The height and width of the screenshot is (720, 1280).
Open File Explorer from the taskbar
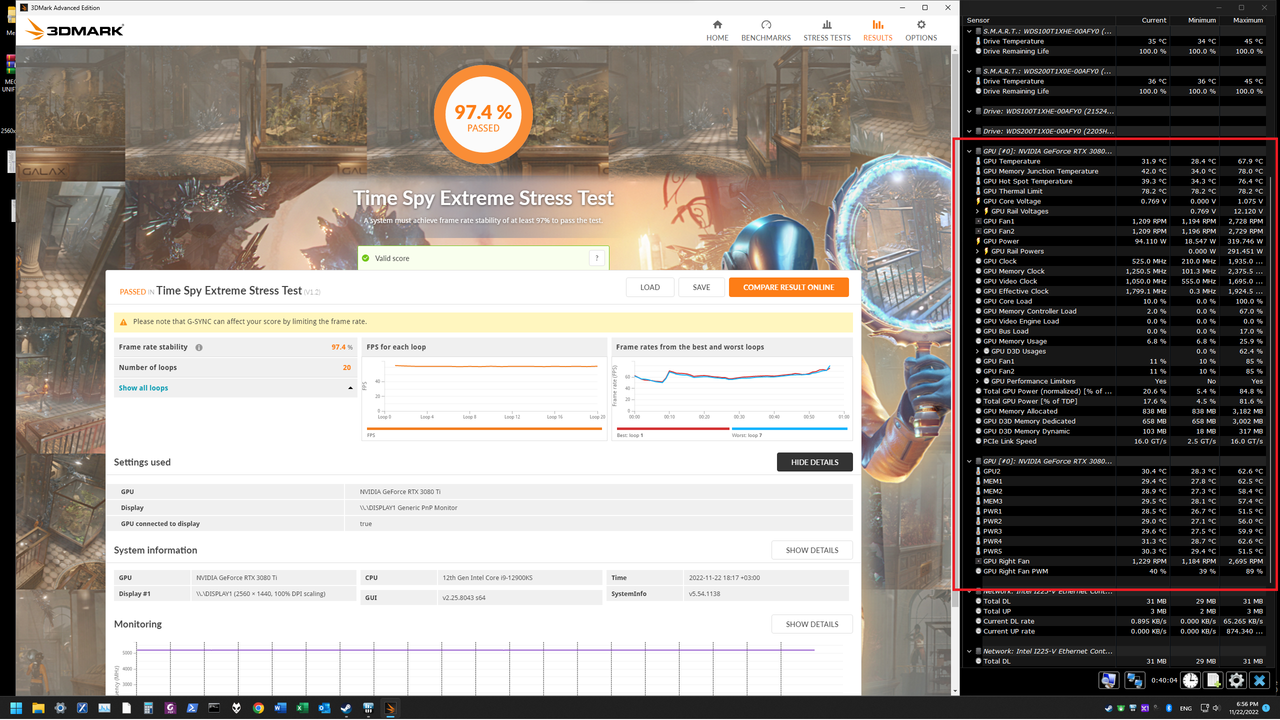click(x=38, y=708)
